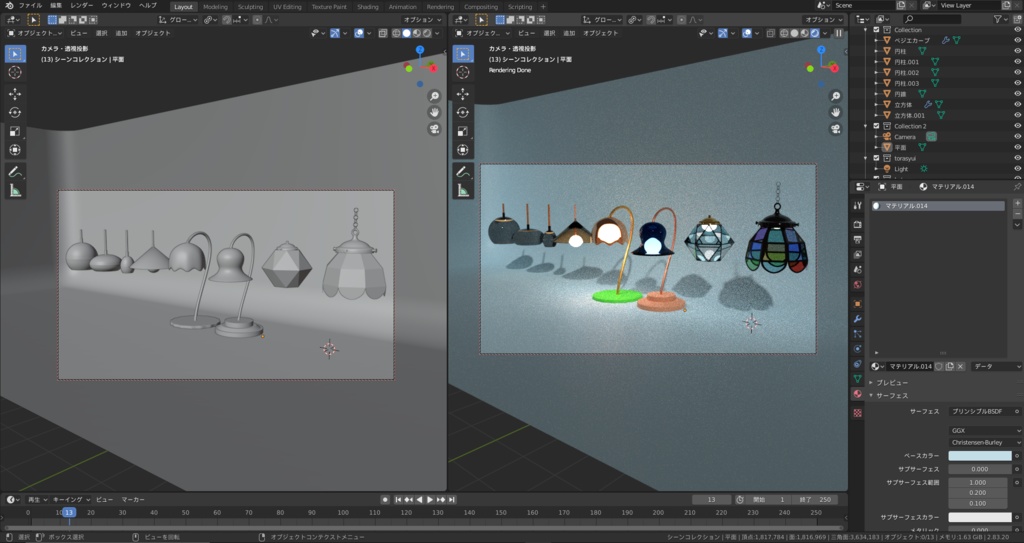Open the Christensen-Burley subsurface method dropdown

985,442
